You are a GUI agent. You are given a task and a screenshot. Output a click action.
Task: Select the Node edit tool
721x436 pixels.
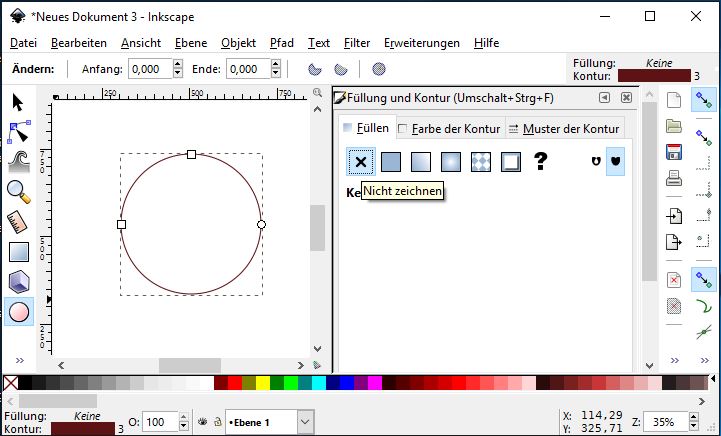19,132
